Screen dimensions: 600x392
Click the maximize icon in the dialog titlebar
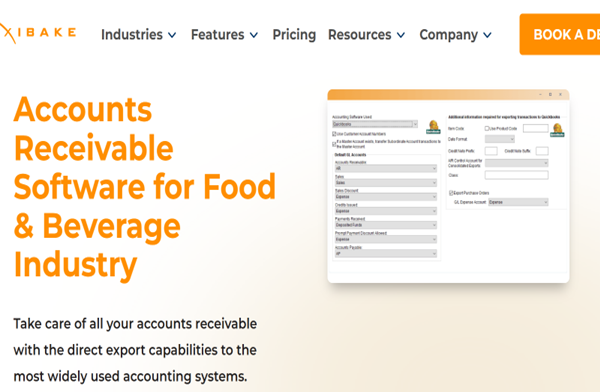pos(550,95)
